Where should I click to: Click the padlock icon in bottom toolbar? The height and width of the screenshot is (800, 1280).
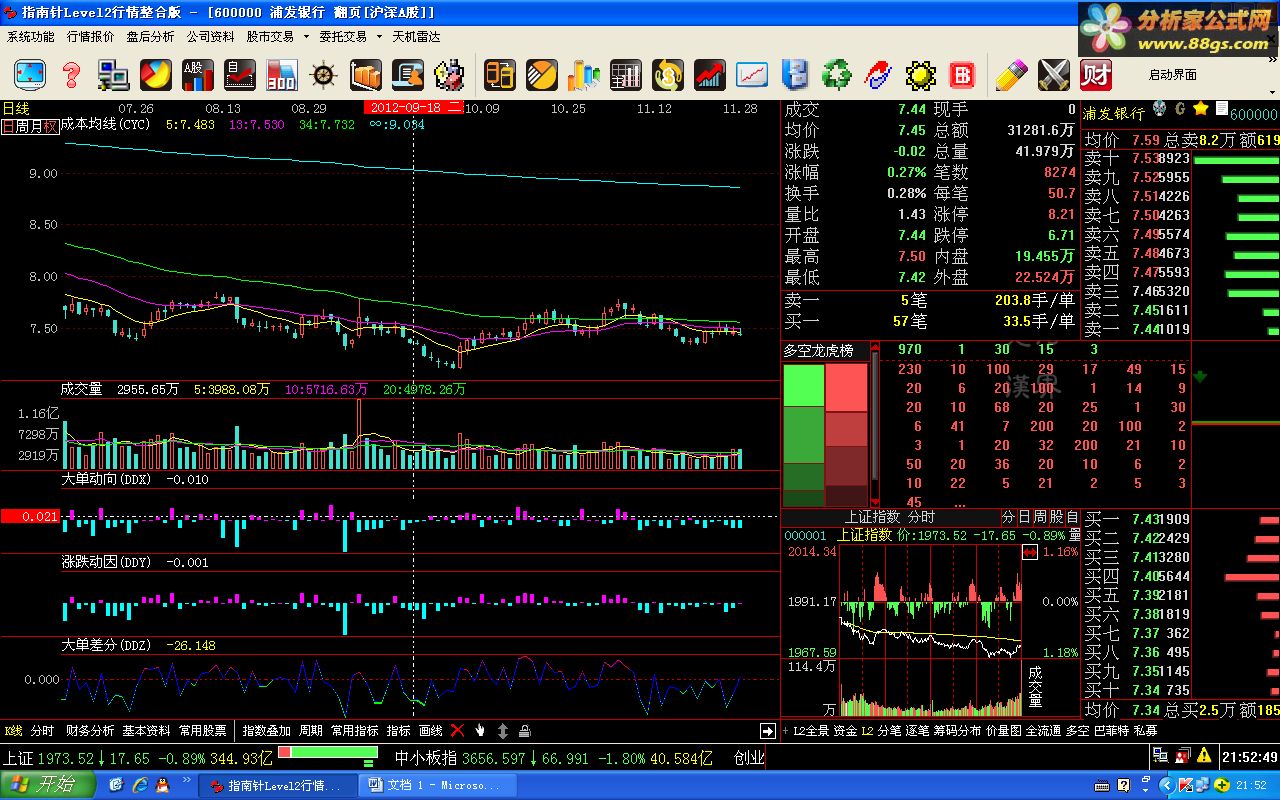[x=524, y=731]
